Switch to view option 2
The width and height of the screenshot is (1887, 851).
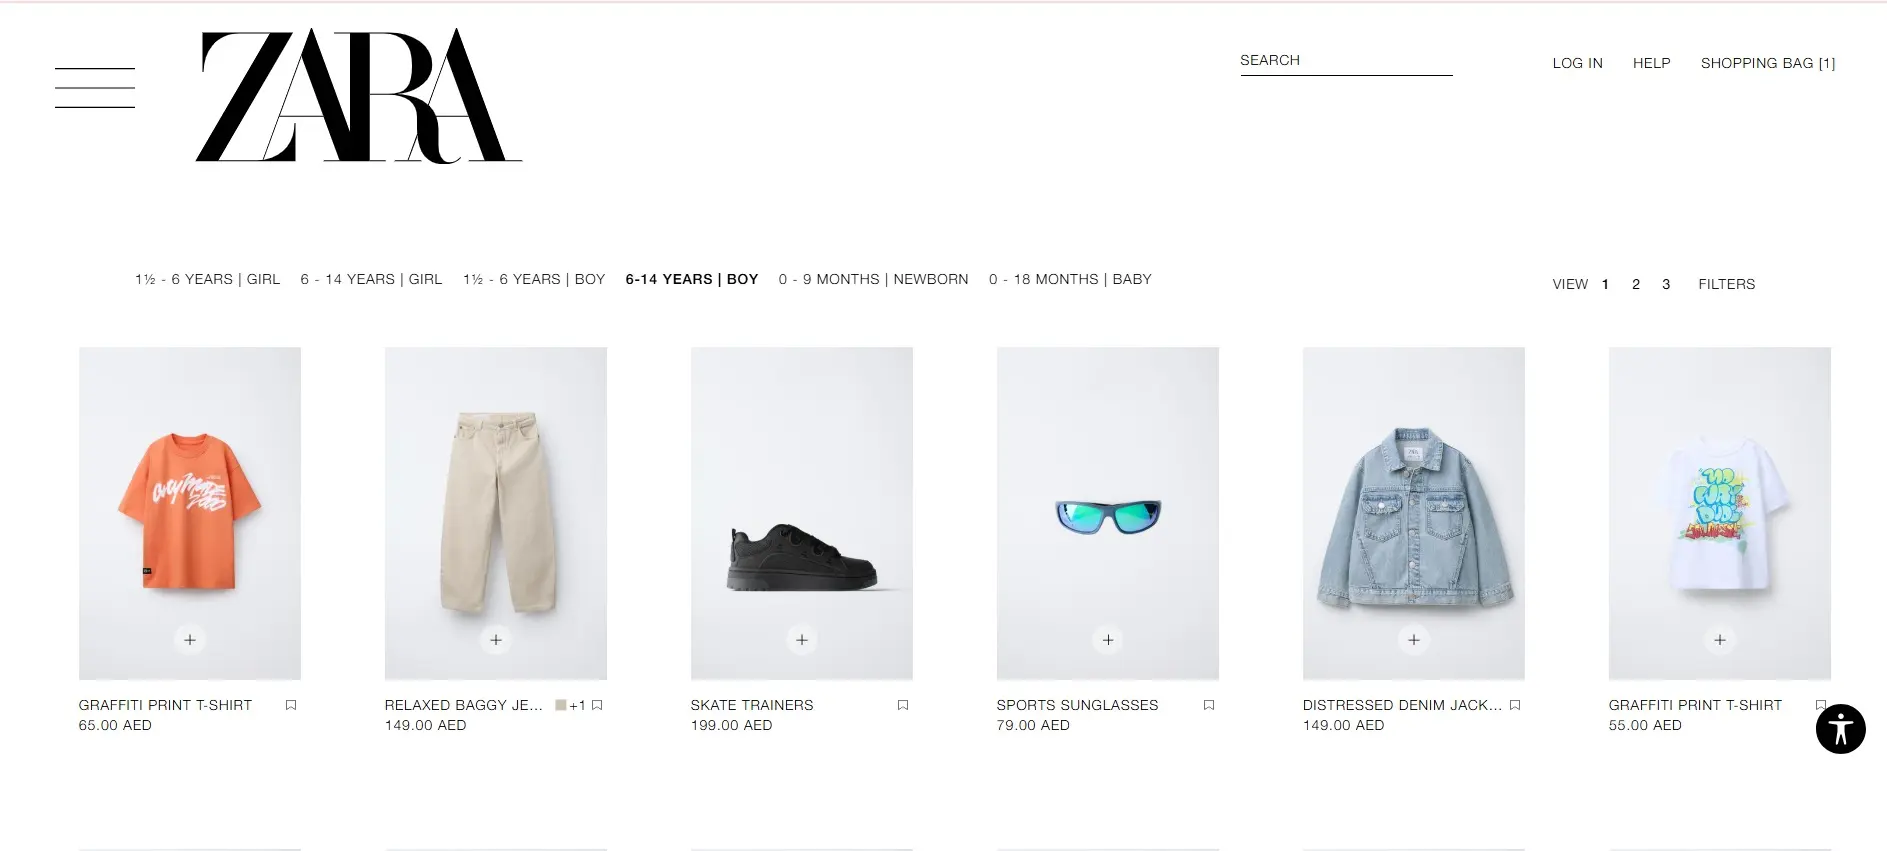click(x=1636, y=284)
